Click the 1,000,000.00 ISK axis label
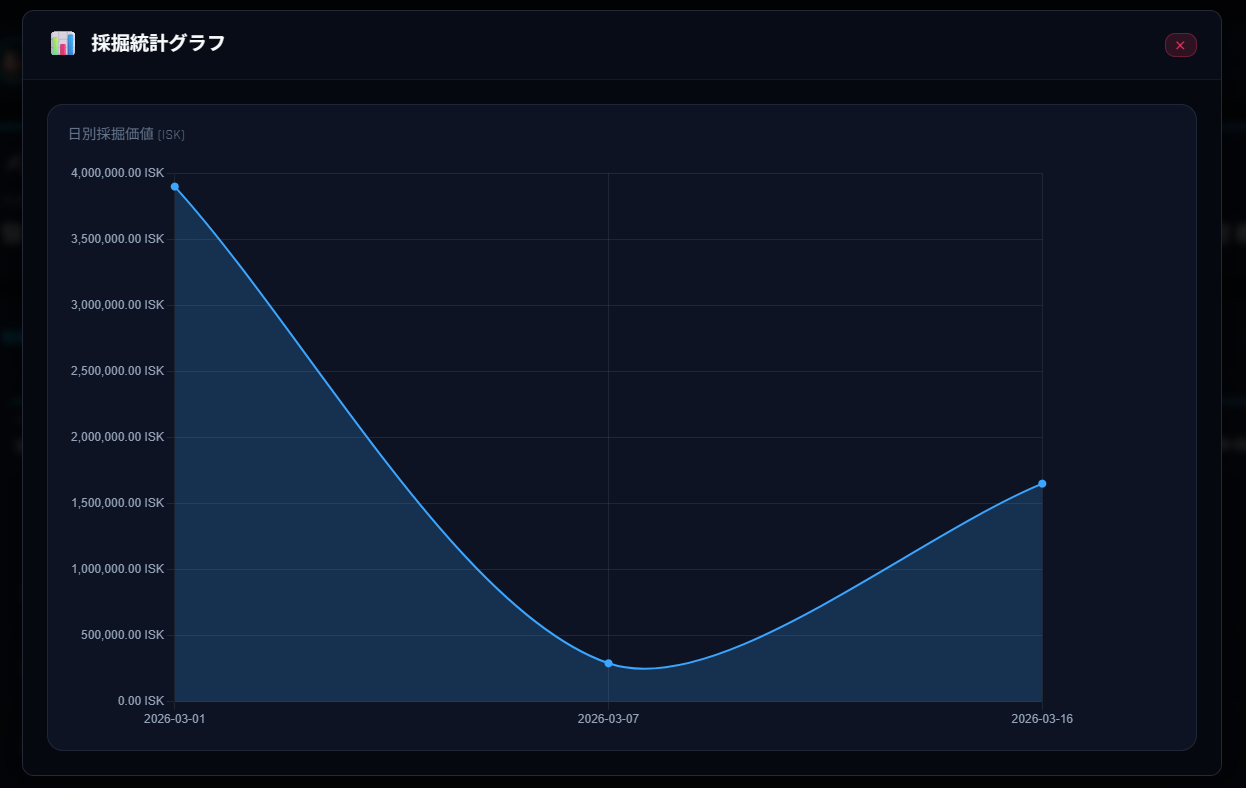The width and height of the screenshot is (1246, 788). 117,569
